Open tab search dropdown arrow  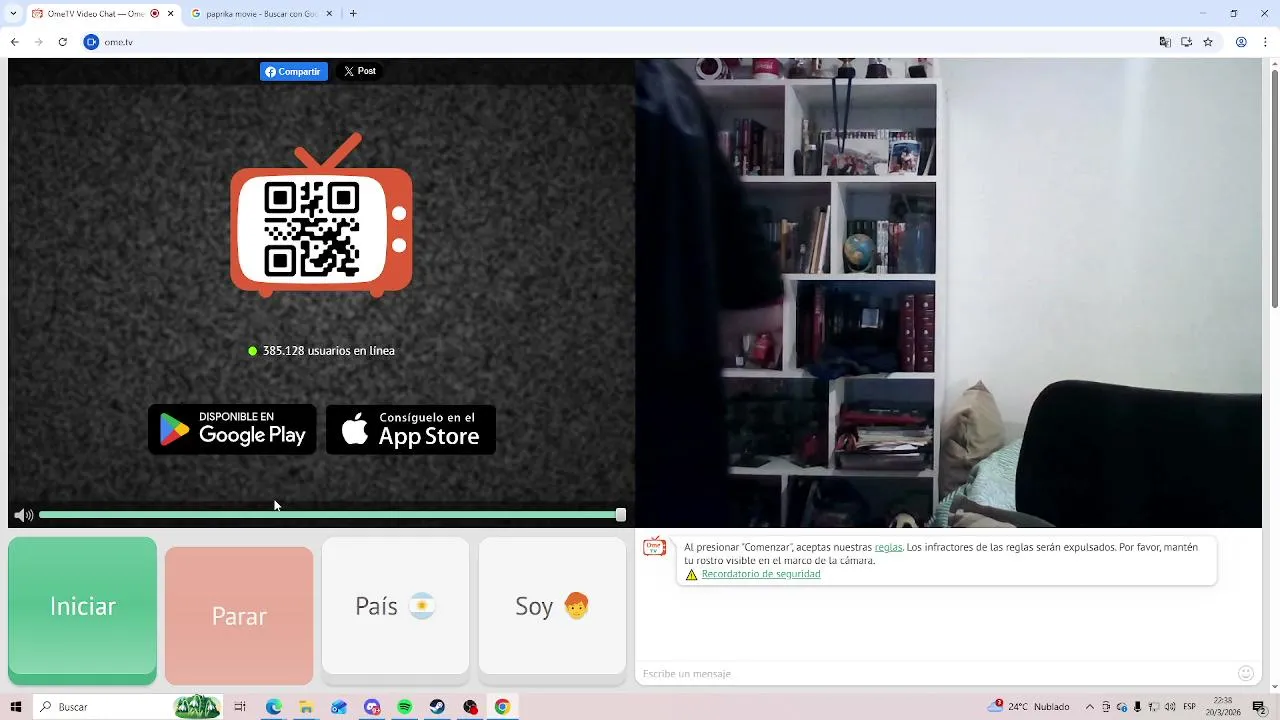[x=13, y=14]
